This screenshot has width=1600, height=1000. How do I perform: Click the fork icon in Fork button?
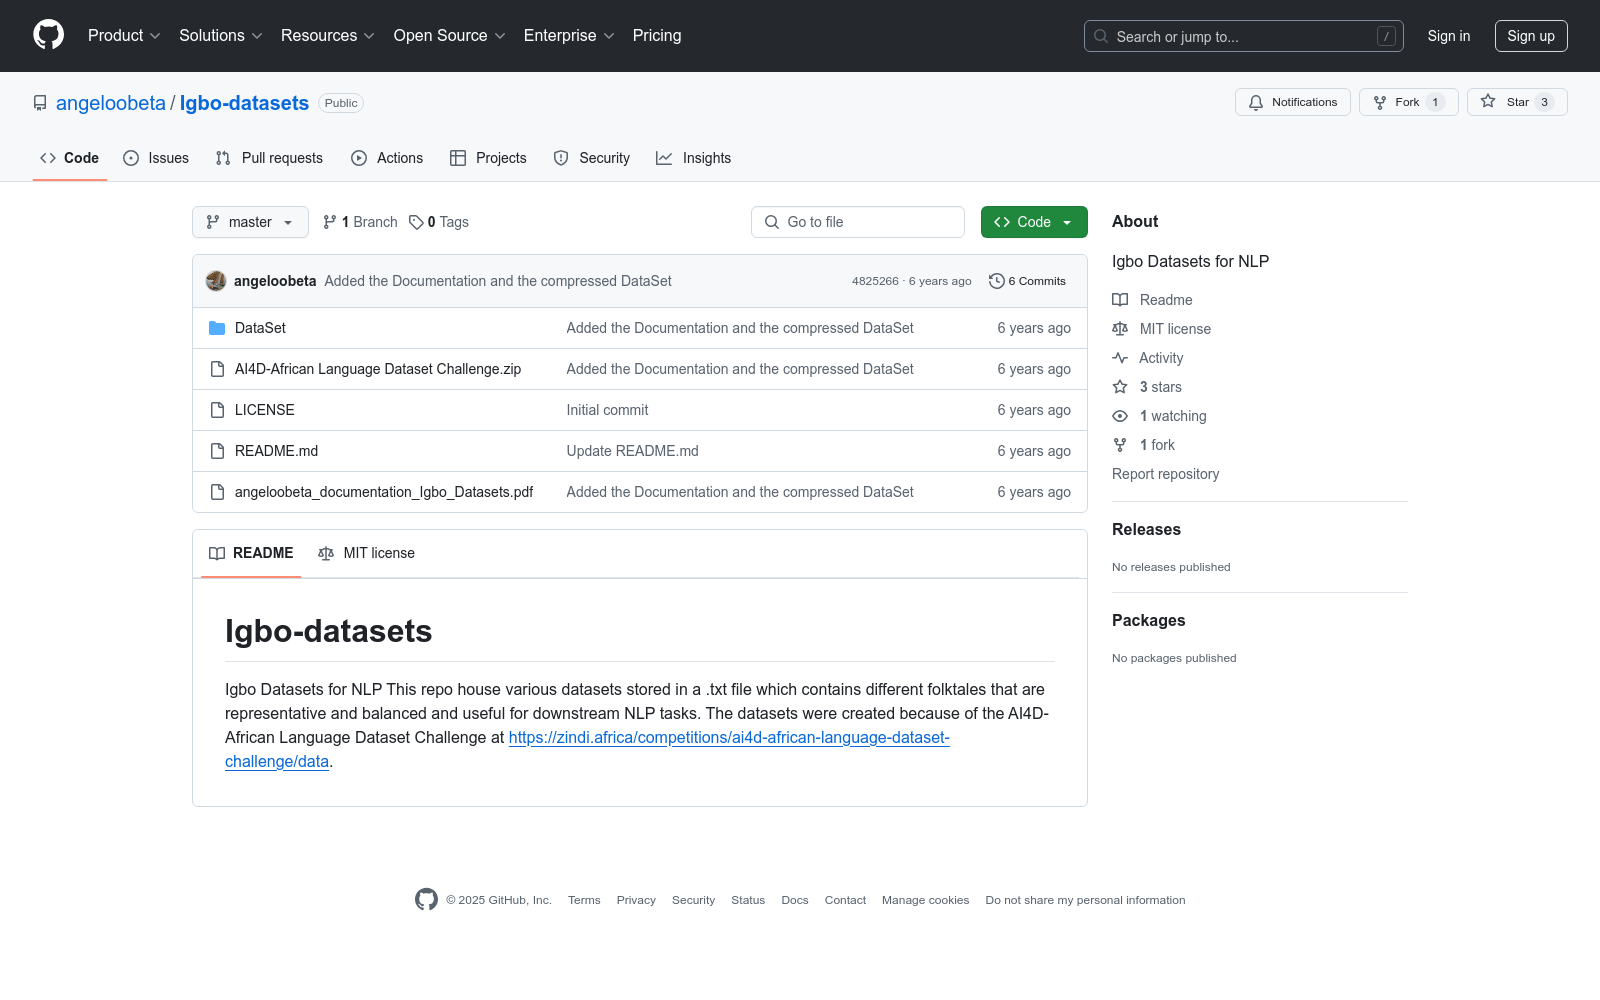1380,102
